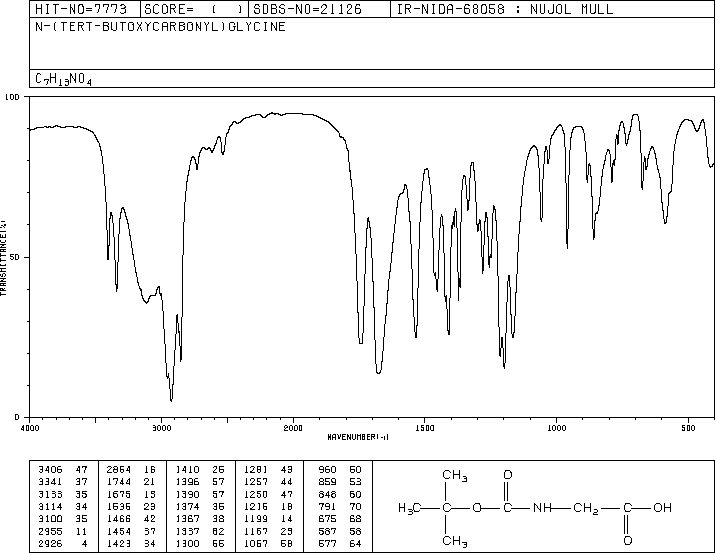Click the 1744 peak value
The height and width of the screenshot is (553, 715).
pyautogui.click(x=119, y=482)
